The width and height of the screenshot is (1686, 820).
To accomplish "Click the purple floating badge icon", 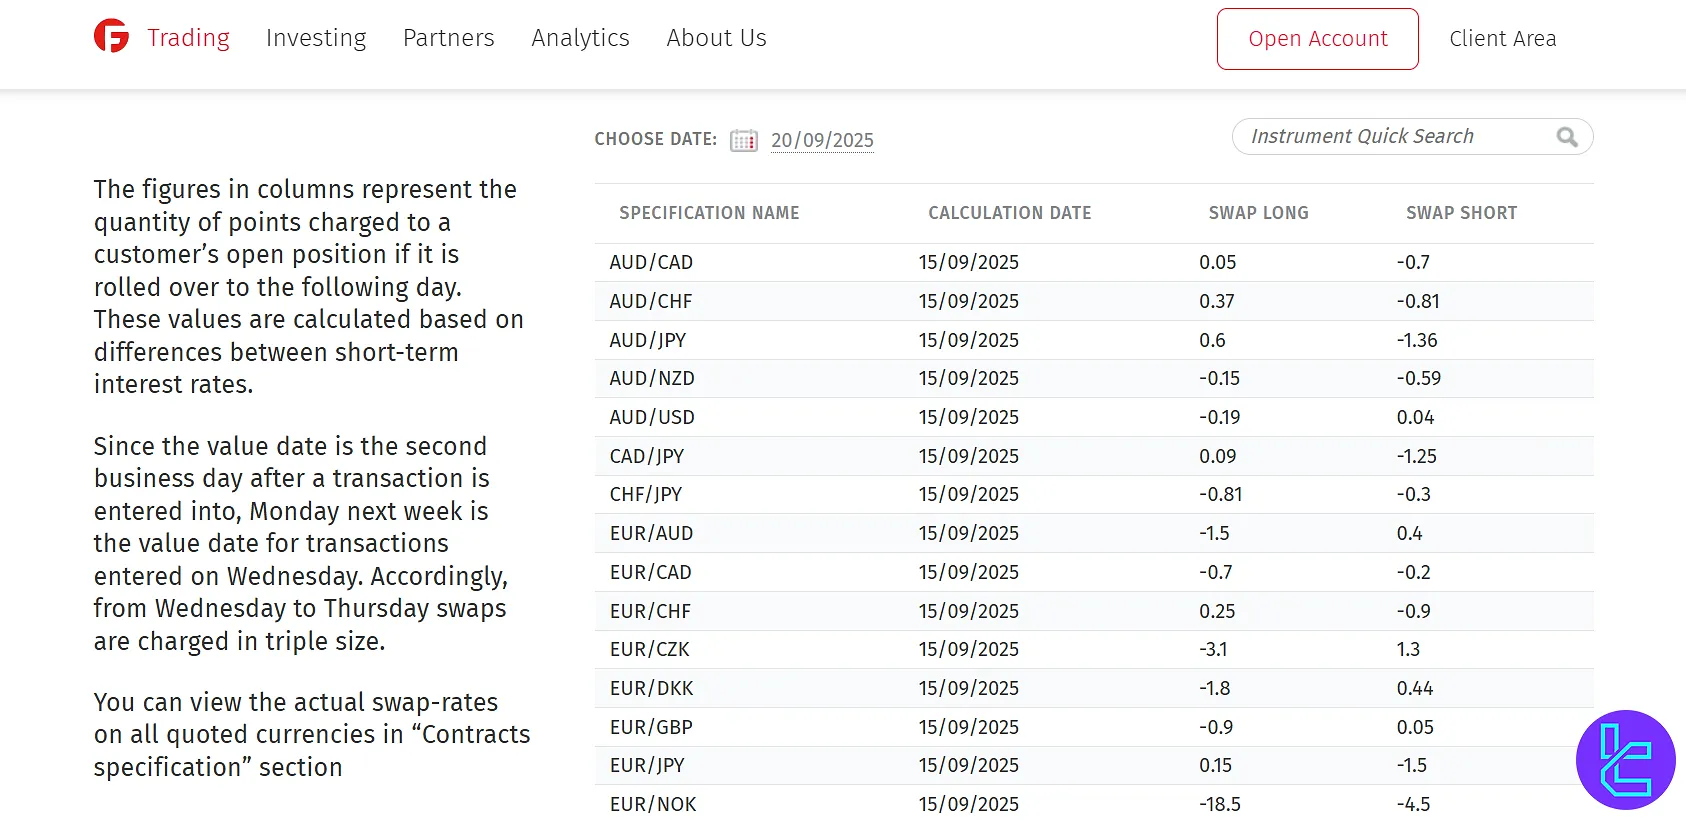I will click(1625, 760).
